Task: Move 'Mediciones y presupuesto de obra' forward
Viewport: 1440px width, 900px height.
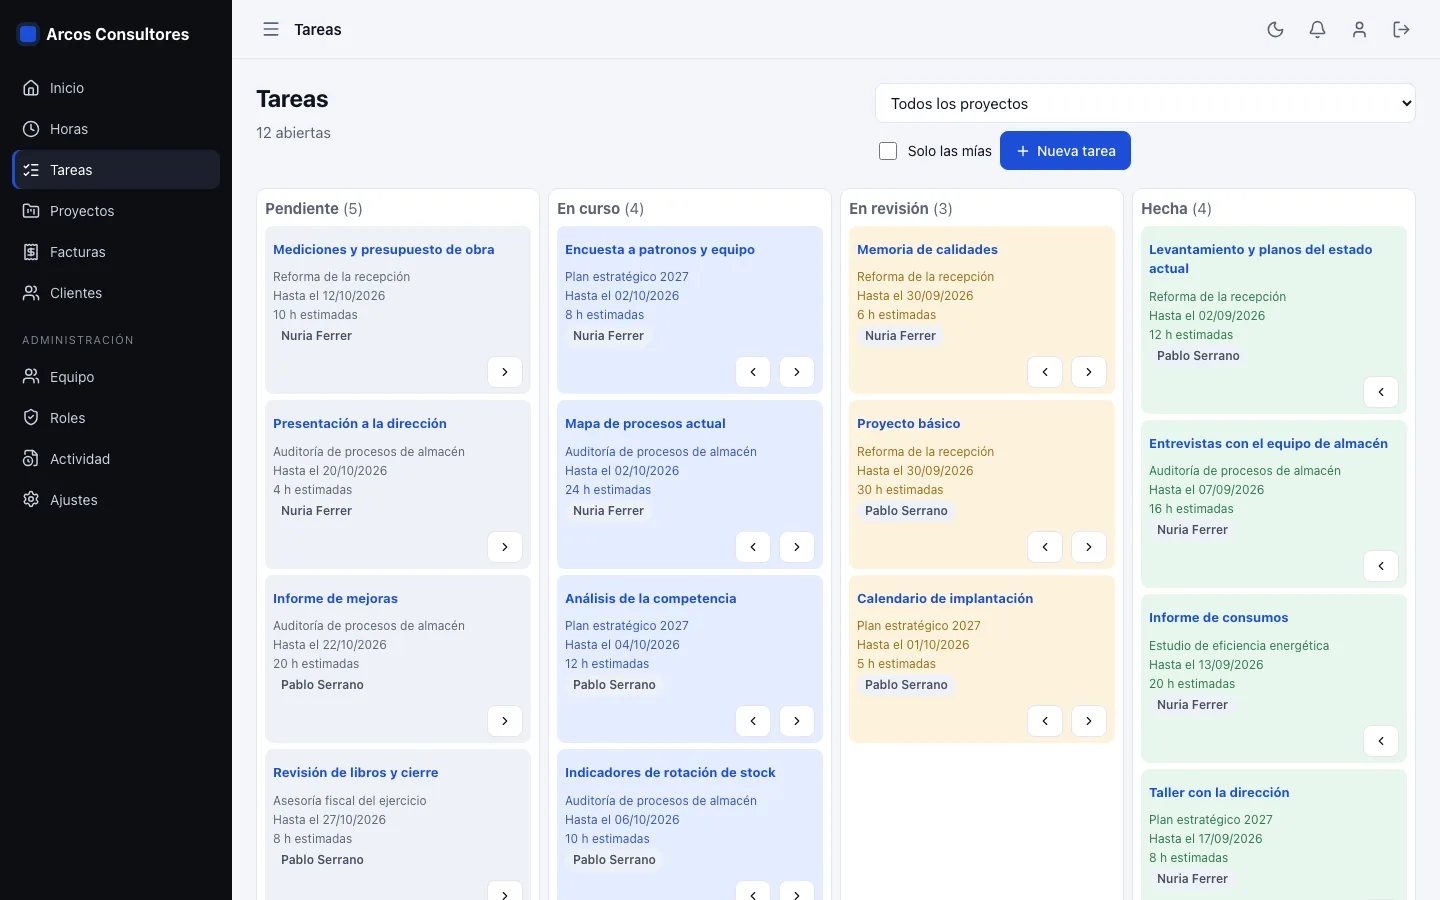Action: tap(505, 372)
